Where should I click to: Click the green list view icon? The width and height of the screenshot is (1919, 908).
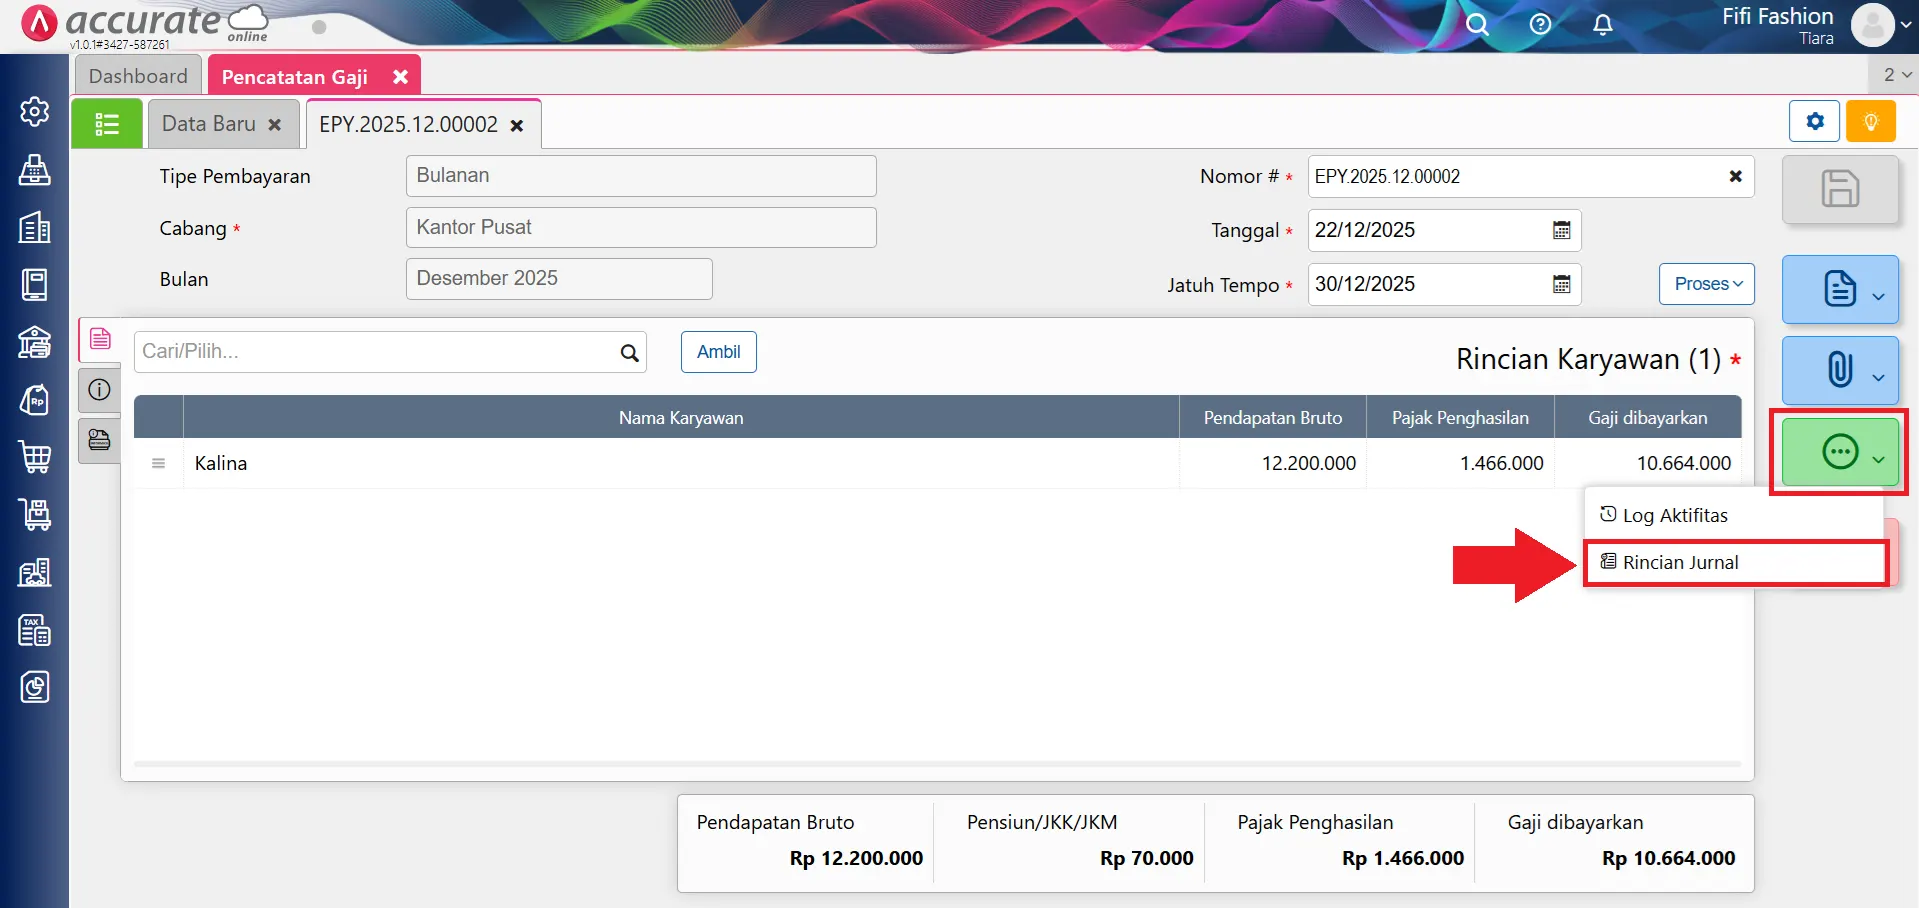coord(107,124)
